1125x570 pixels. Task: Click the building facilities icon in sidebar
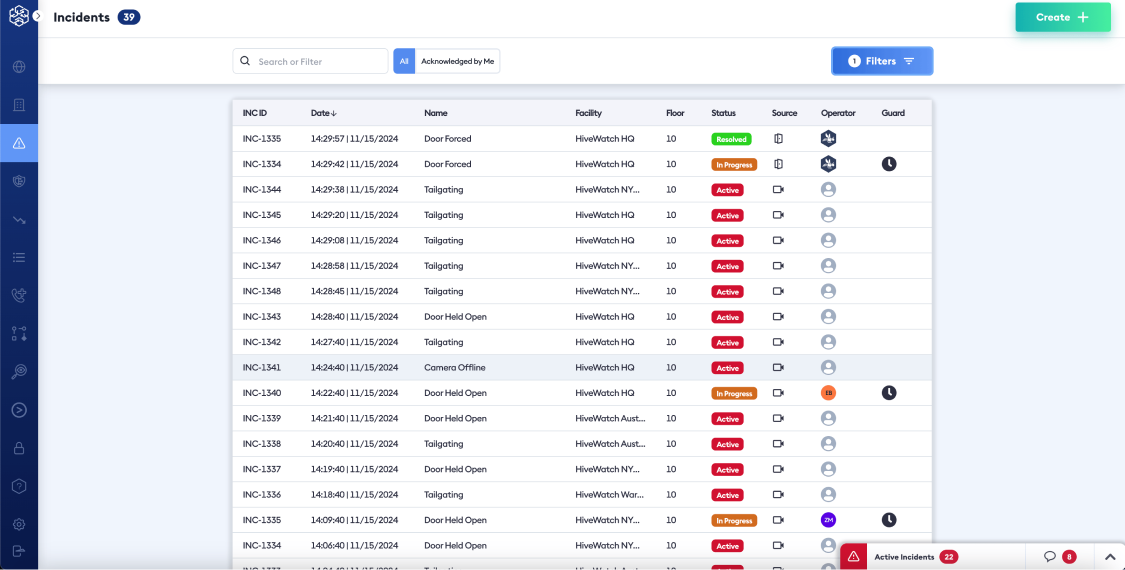(x=18, y=105)
